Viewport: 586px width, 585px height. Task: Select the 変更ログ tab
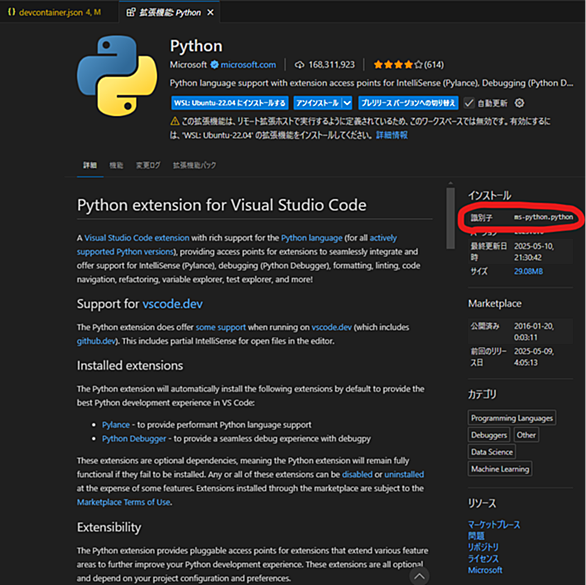(148, 165)
